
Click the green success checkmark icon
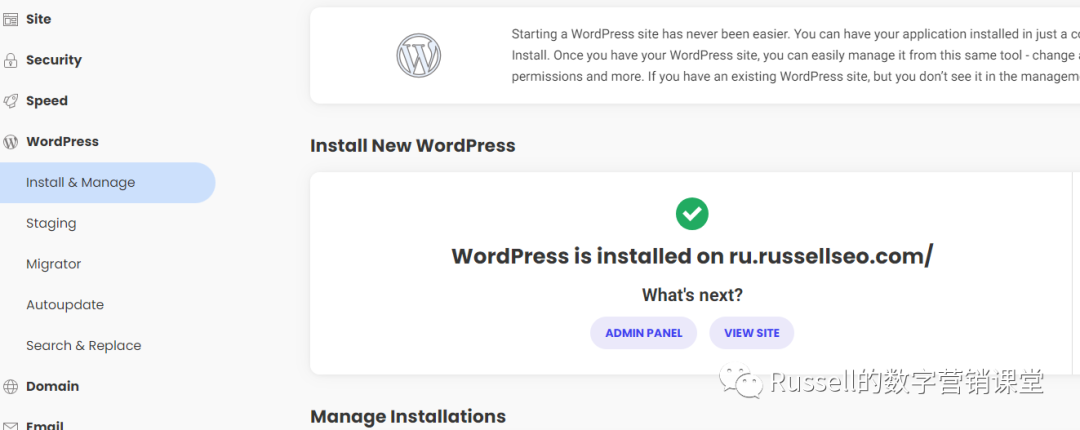coord(691,213)
